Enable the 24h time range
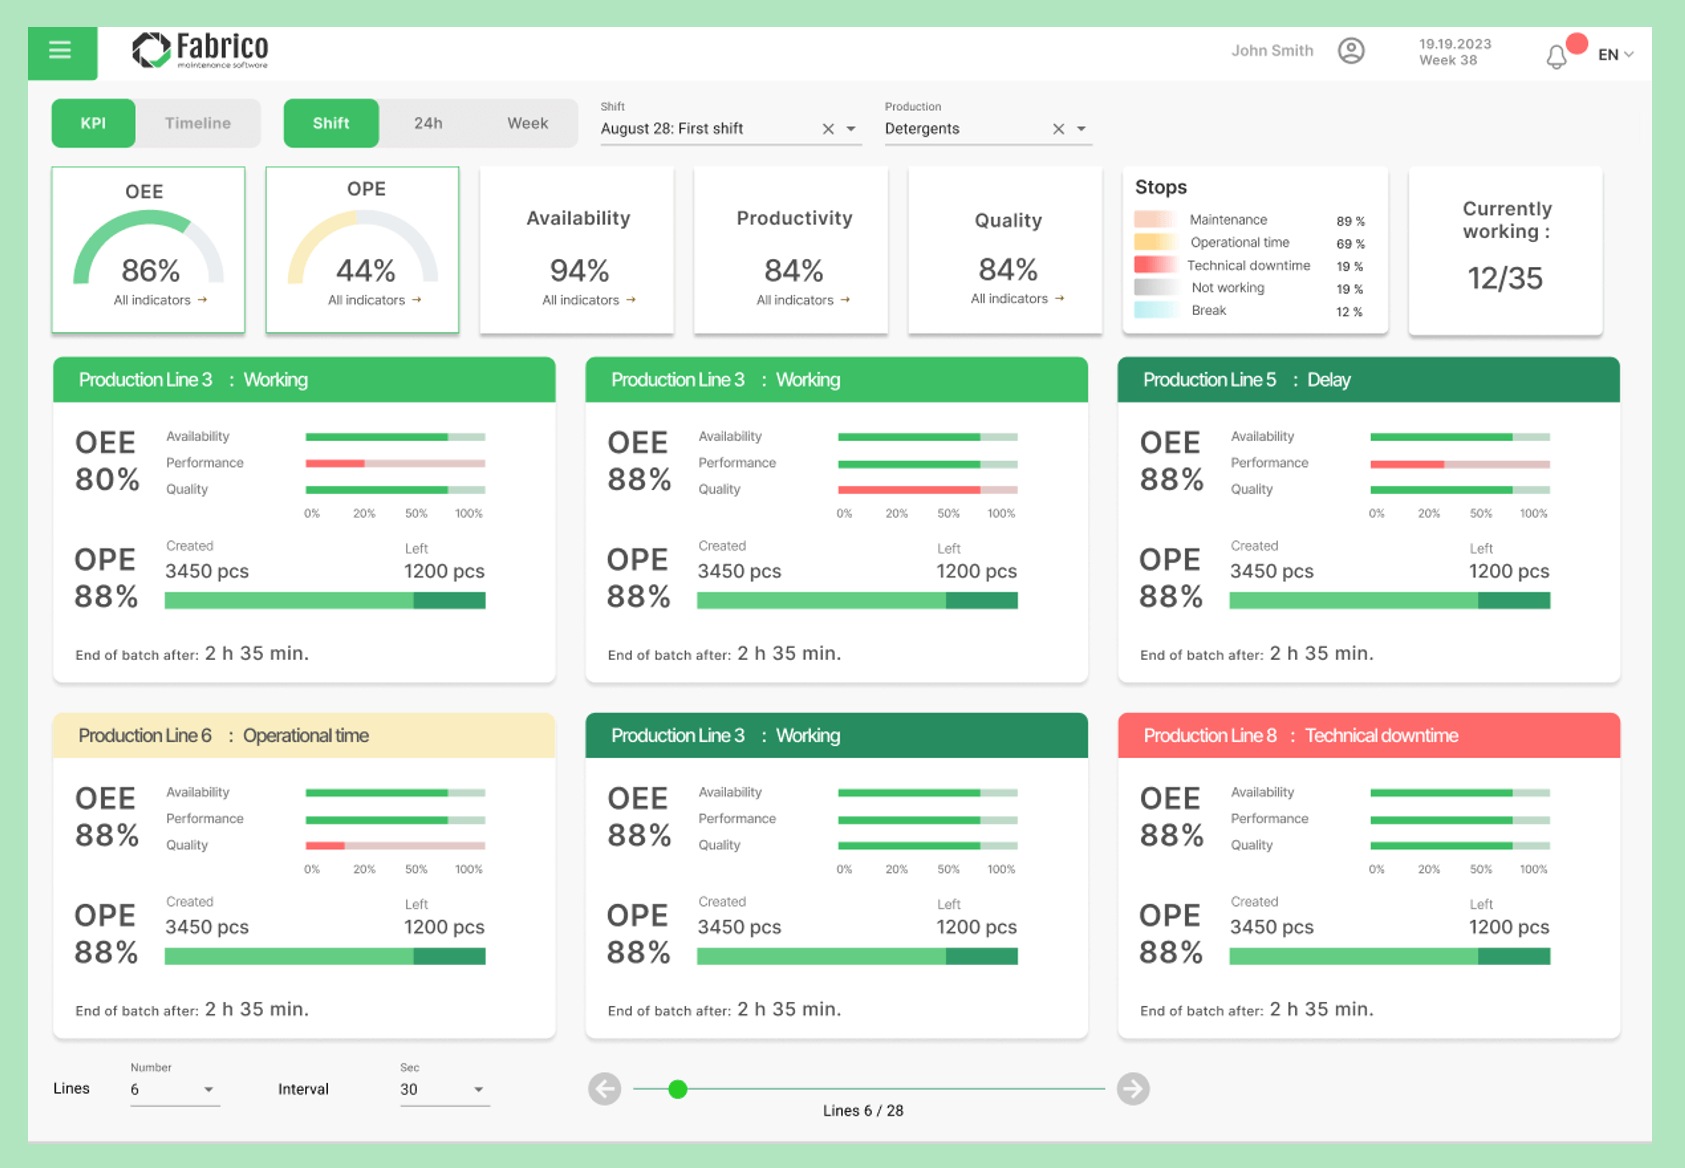This screenshot has width=1685, height=1168. [427, 123]
